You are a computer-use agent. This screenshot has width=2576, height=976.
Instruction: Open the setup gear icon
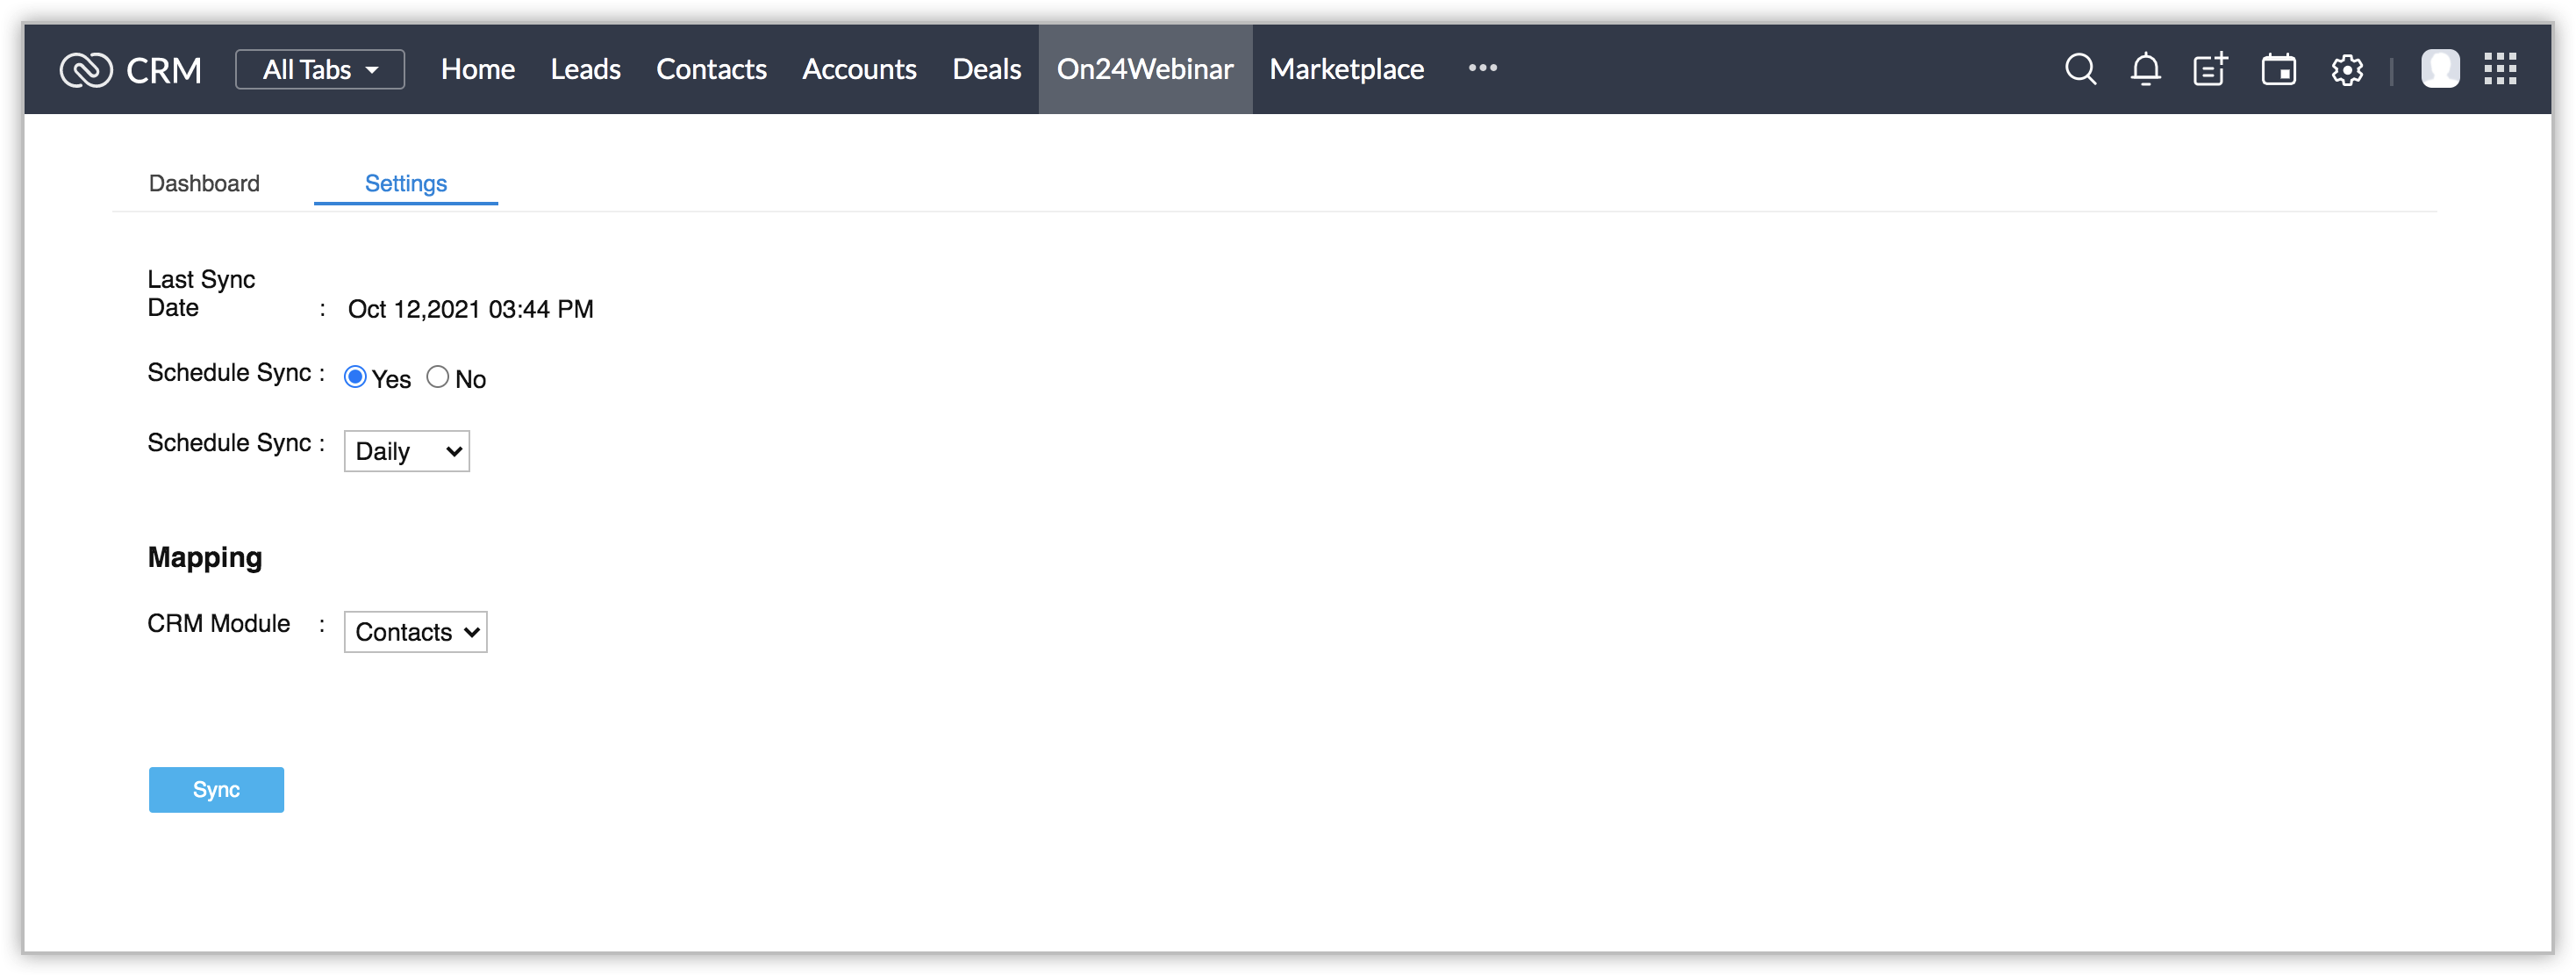coord(2346,70)
